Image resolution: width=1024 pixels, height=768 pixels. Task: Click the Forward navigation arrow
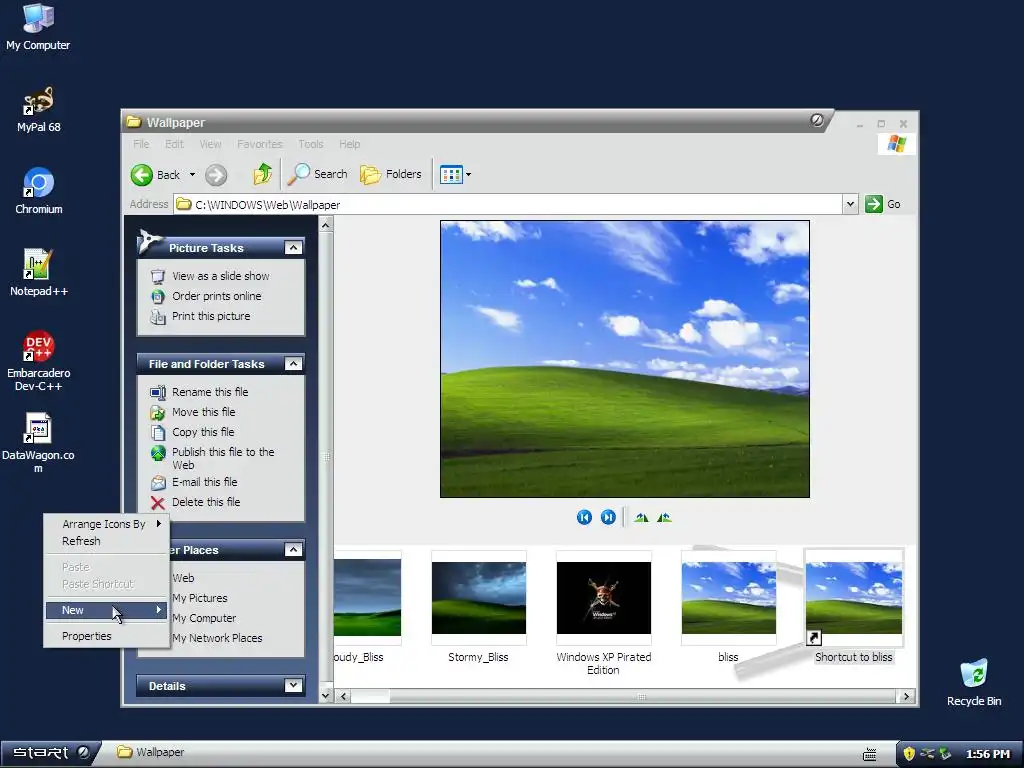click(x=216, y=175)
